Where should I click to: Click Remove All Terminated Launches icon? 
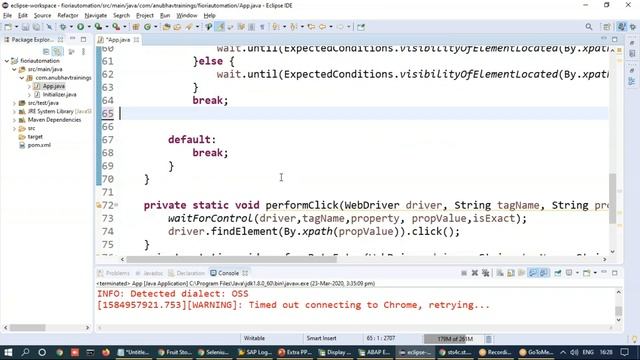tap(485, 273)
